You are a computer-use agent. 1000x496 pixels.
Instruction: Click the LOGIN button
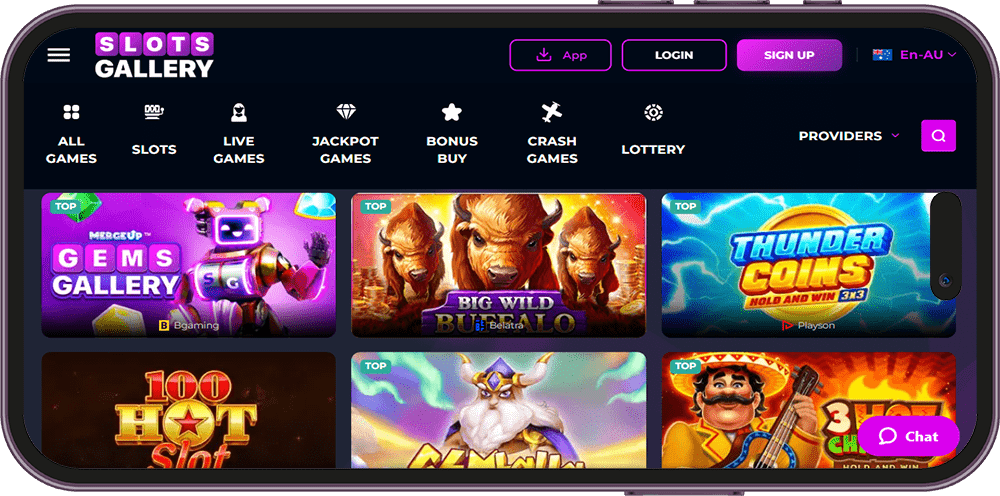click(674, 55)
